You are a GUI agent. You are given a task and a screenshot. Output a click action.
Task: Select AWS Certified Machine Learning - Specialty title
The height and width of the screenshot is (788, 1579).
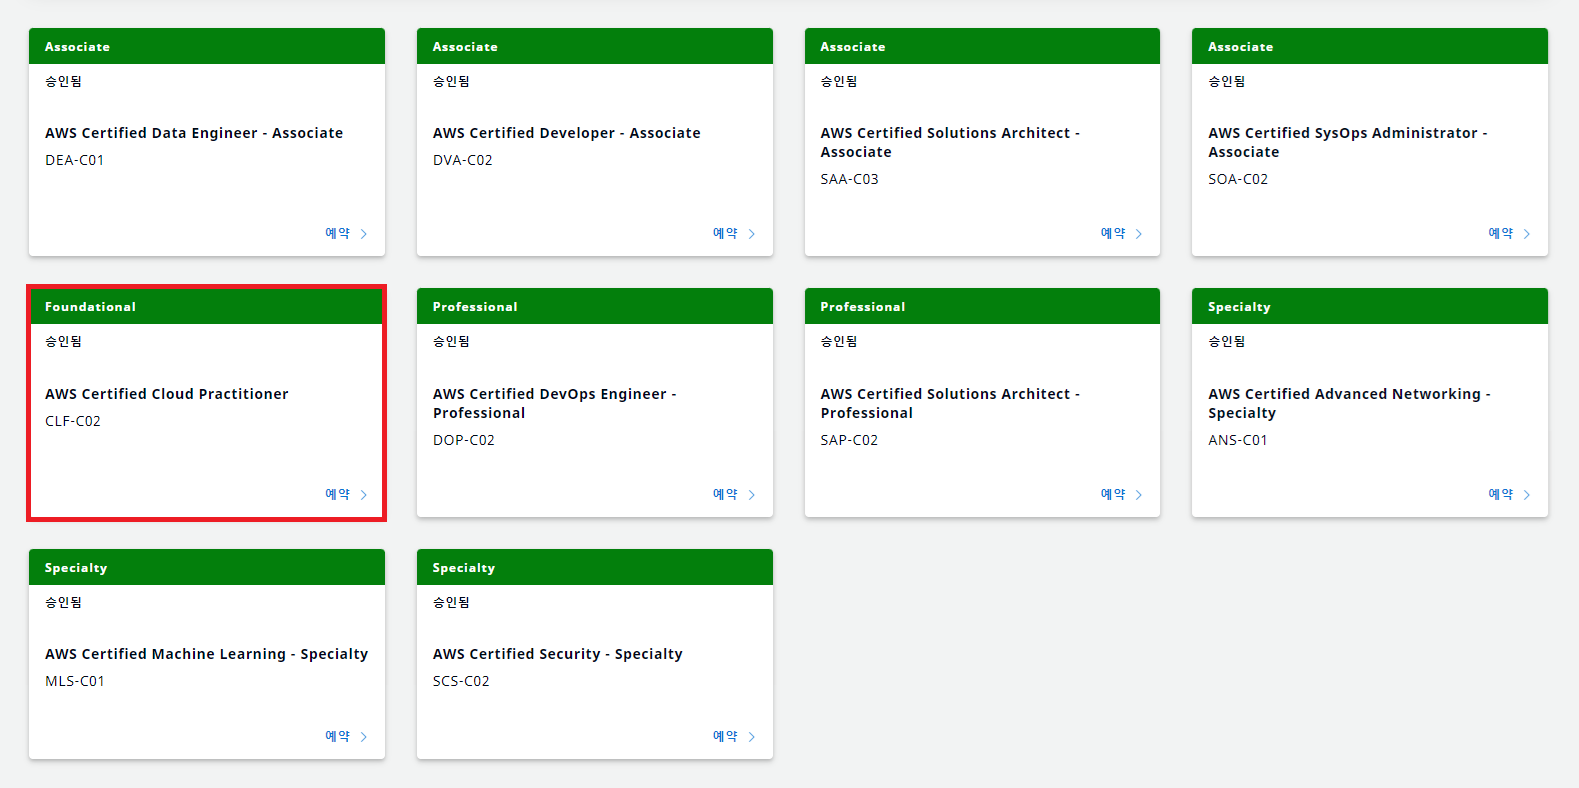coord(207,654)
